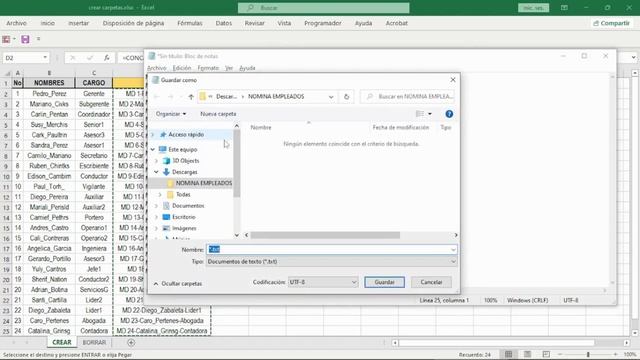The width and height of the screenshot is (640, 360).
Task: Open Notepad's Edición menu
Action: click(x=182, y=68)
